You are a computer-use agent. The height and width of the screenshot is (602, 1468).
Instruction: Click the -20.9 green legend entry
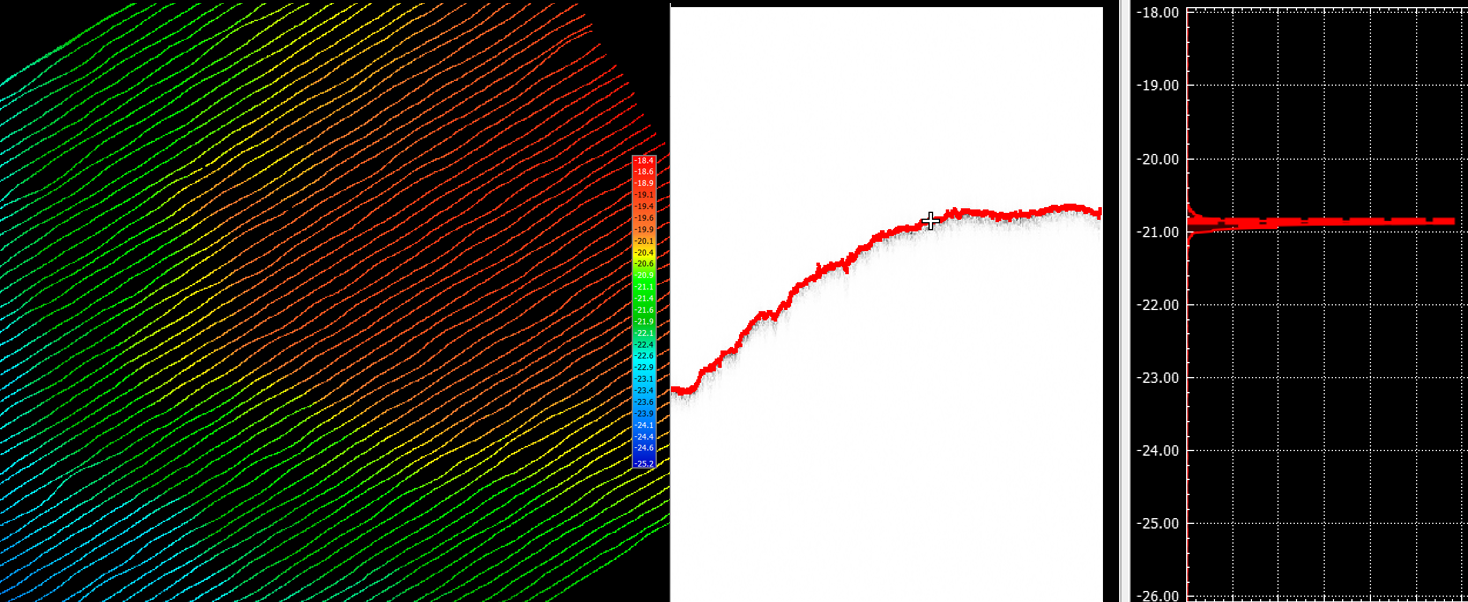(x=644, y=275)
